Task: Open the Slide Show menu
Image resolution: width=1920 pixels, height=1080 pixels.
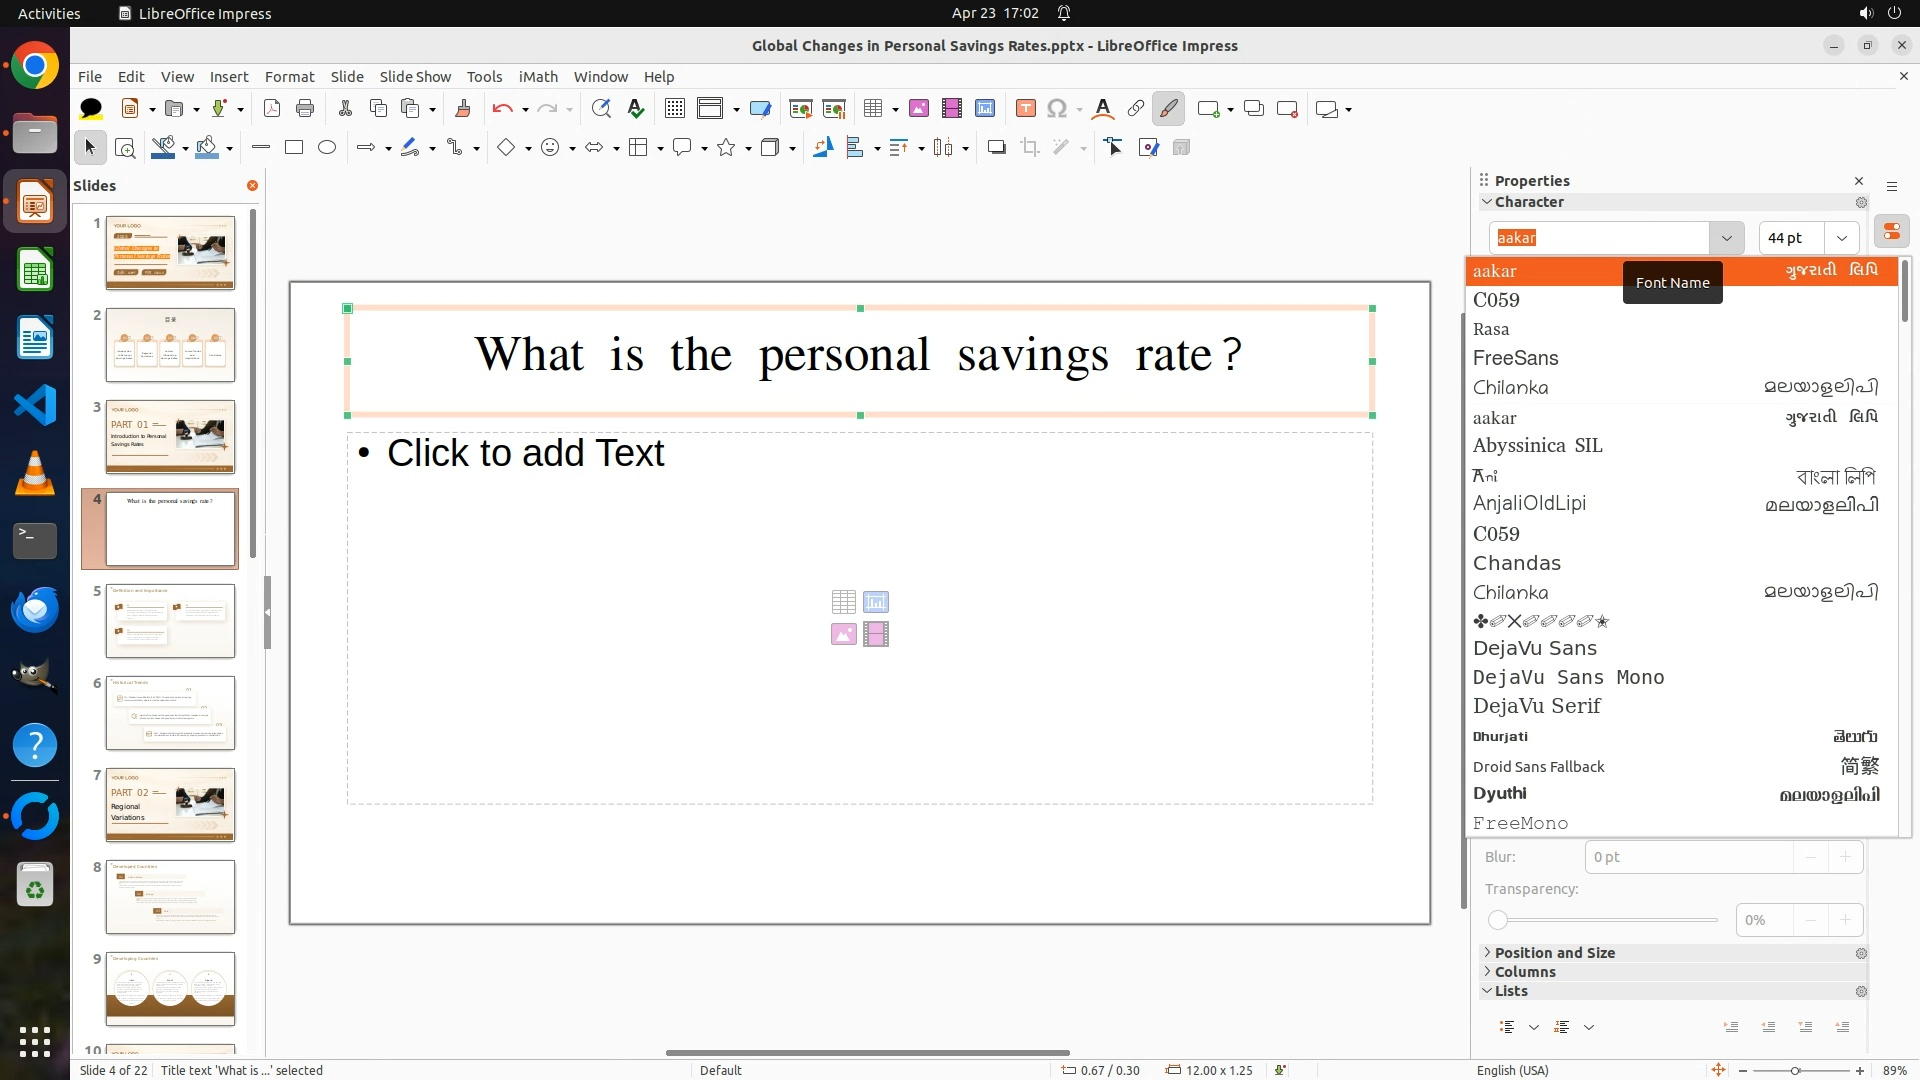Action: point(415,77)
